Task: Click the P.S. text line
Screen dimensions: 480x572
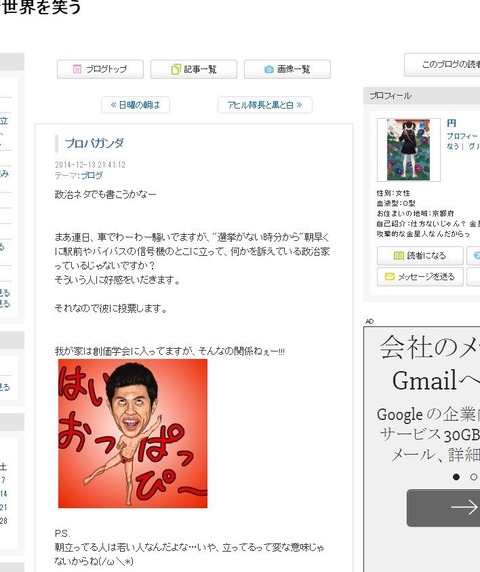Action: click(62, 534)
